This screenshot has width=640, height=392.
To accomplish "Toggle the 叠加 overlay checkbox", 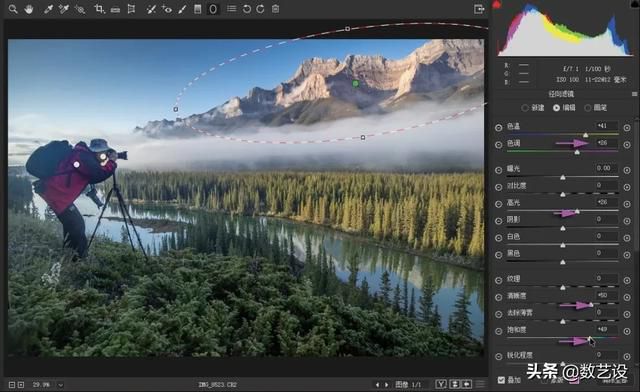I will (x=501, y=380).
